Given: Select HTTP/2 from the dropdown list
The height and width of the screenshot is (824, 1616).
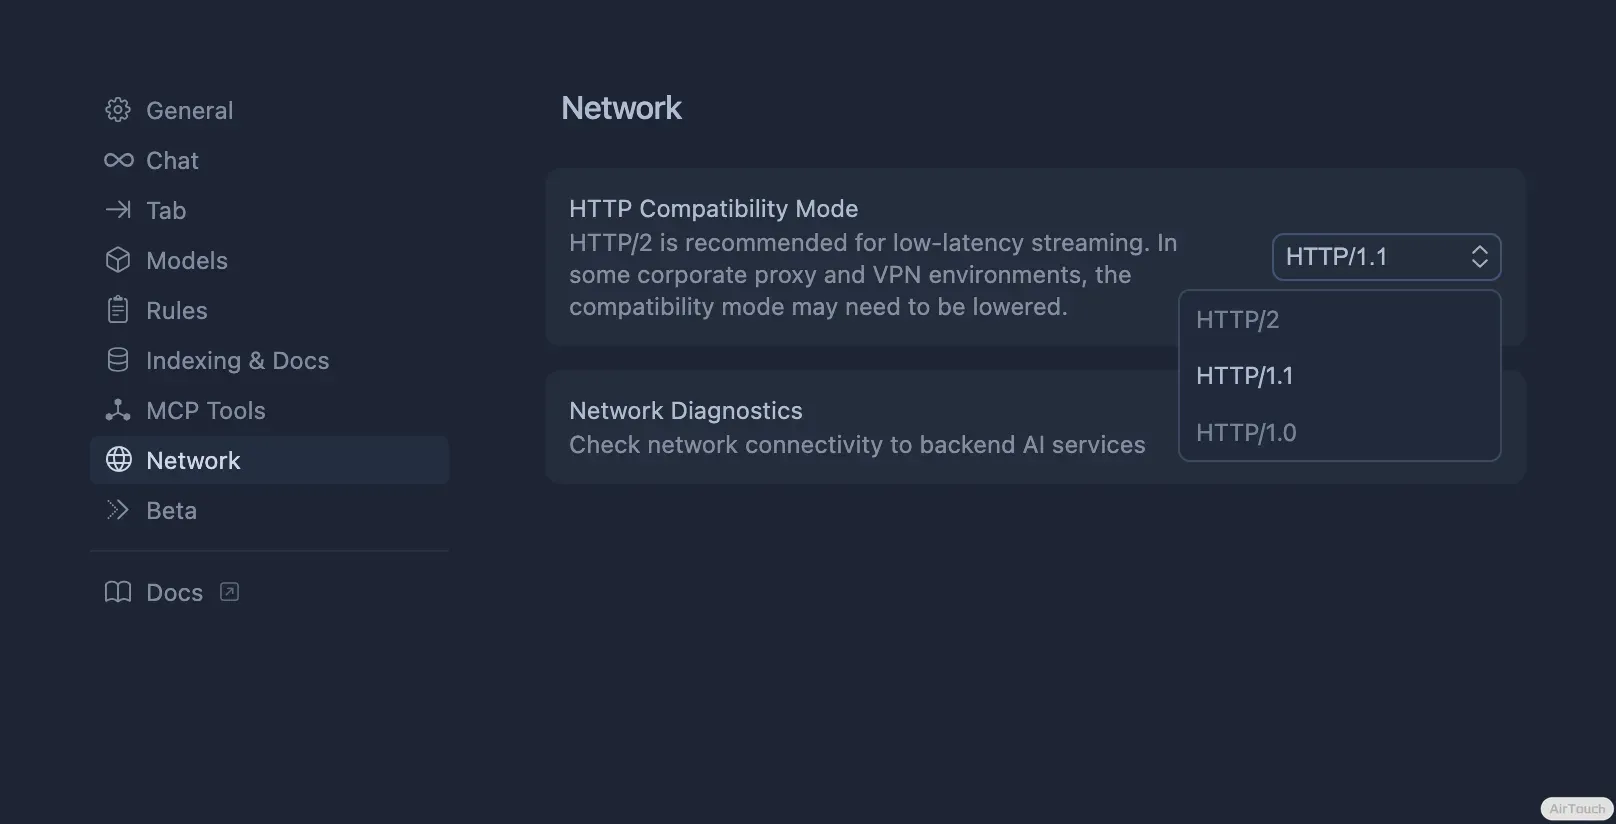Looking at the screenshot, I should click(1237, 320).
